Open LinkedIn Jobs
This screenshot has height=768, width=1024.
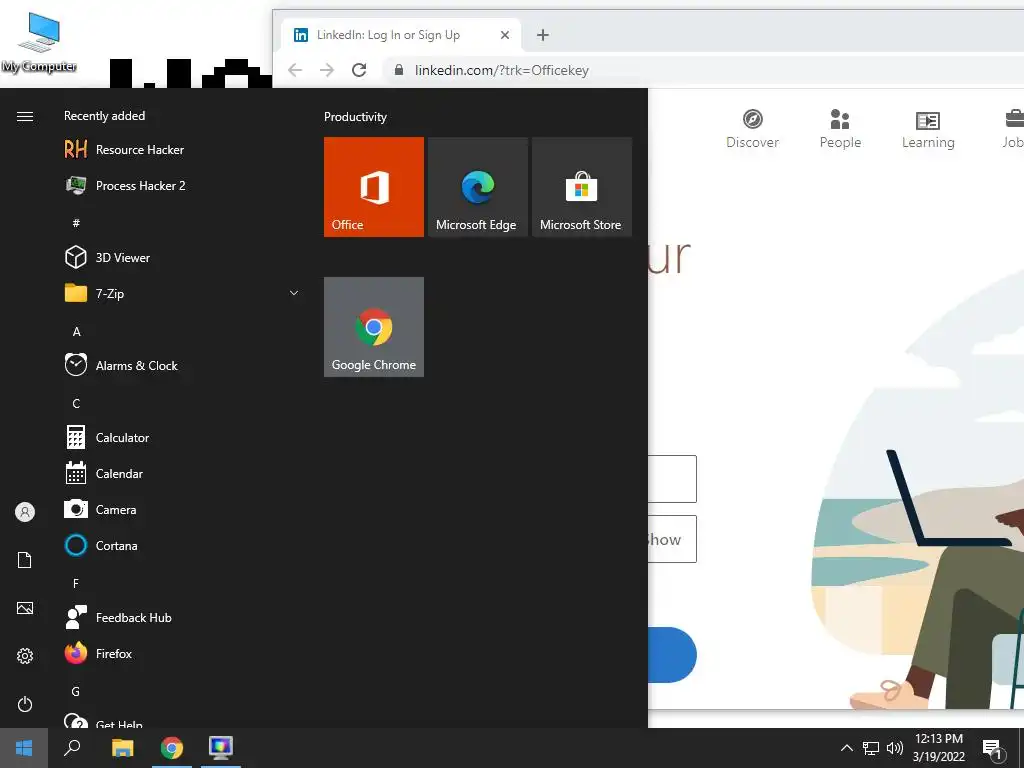click(1013, 129)
